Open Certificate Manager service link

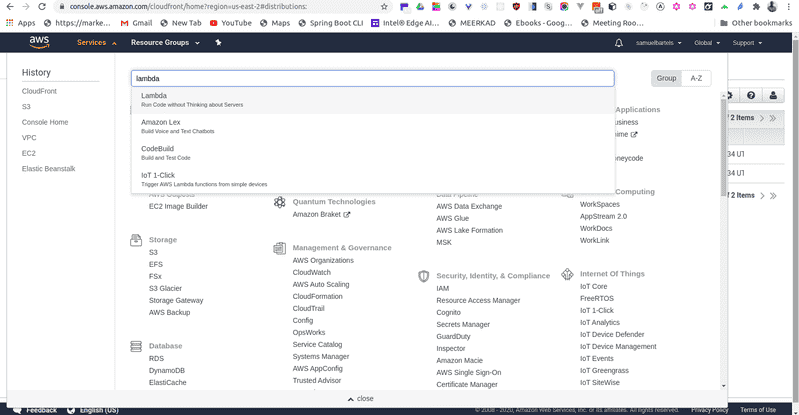coord(467,385)
